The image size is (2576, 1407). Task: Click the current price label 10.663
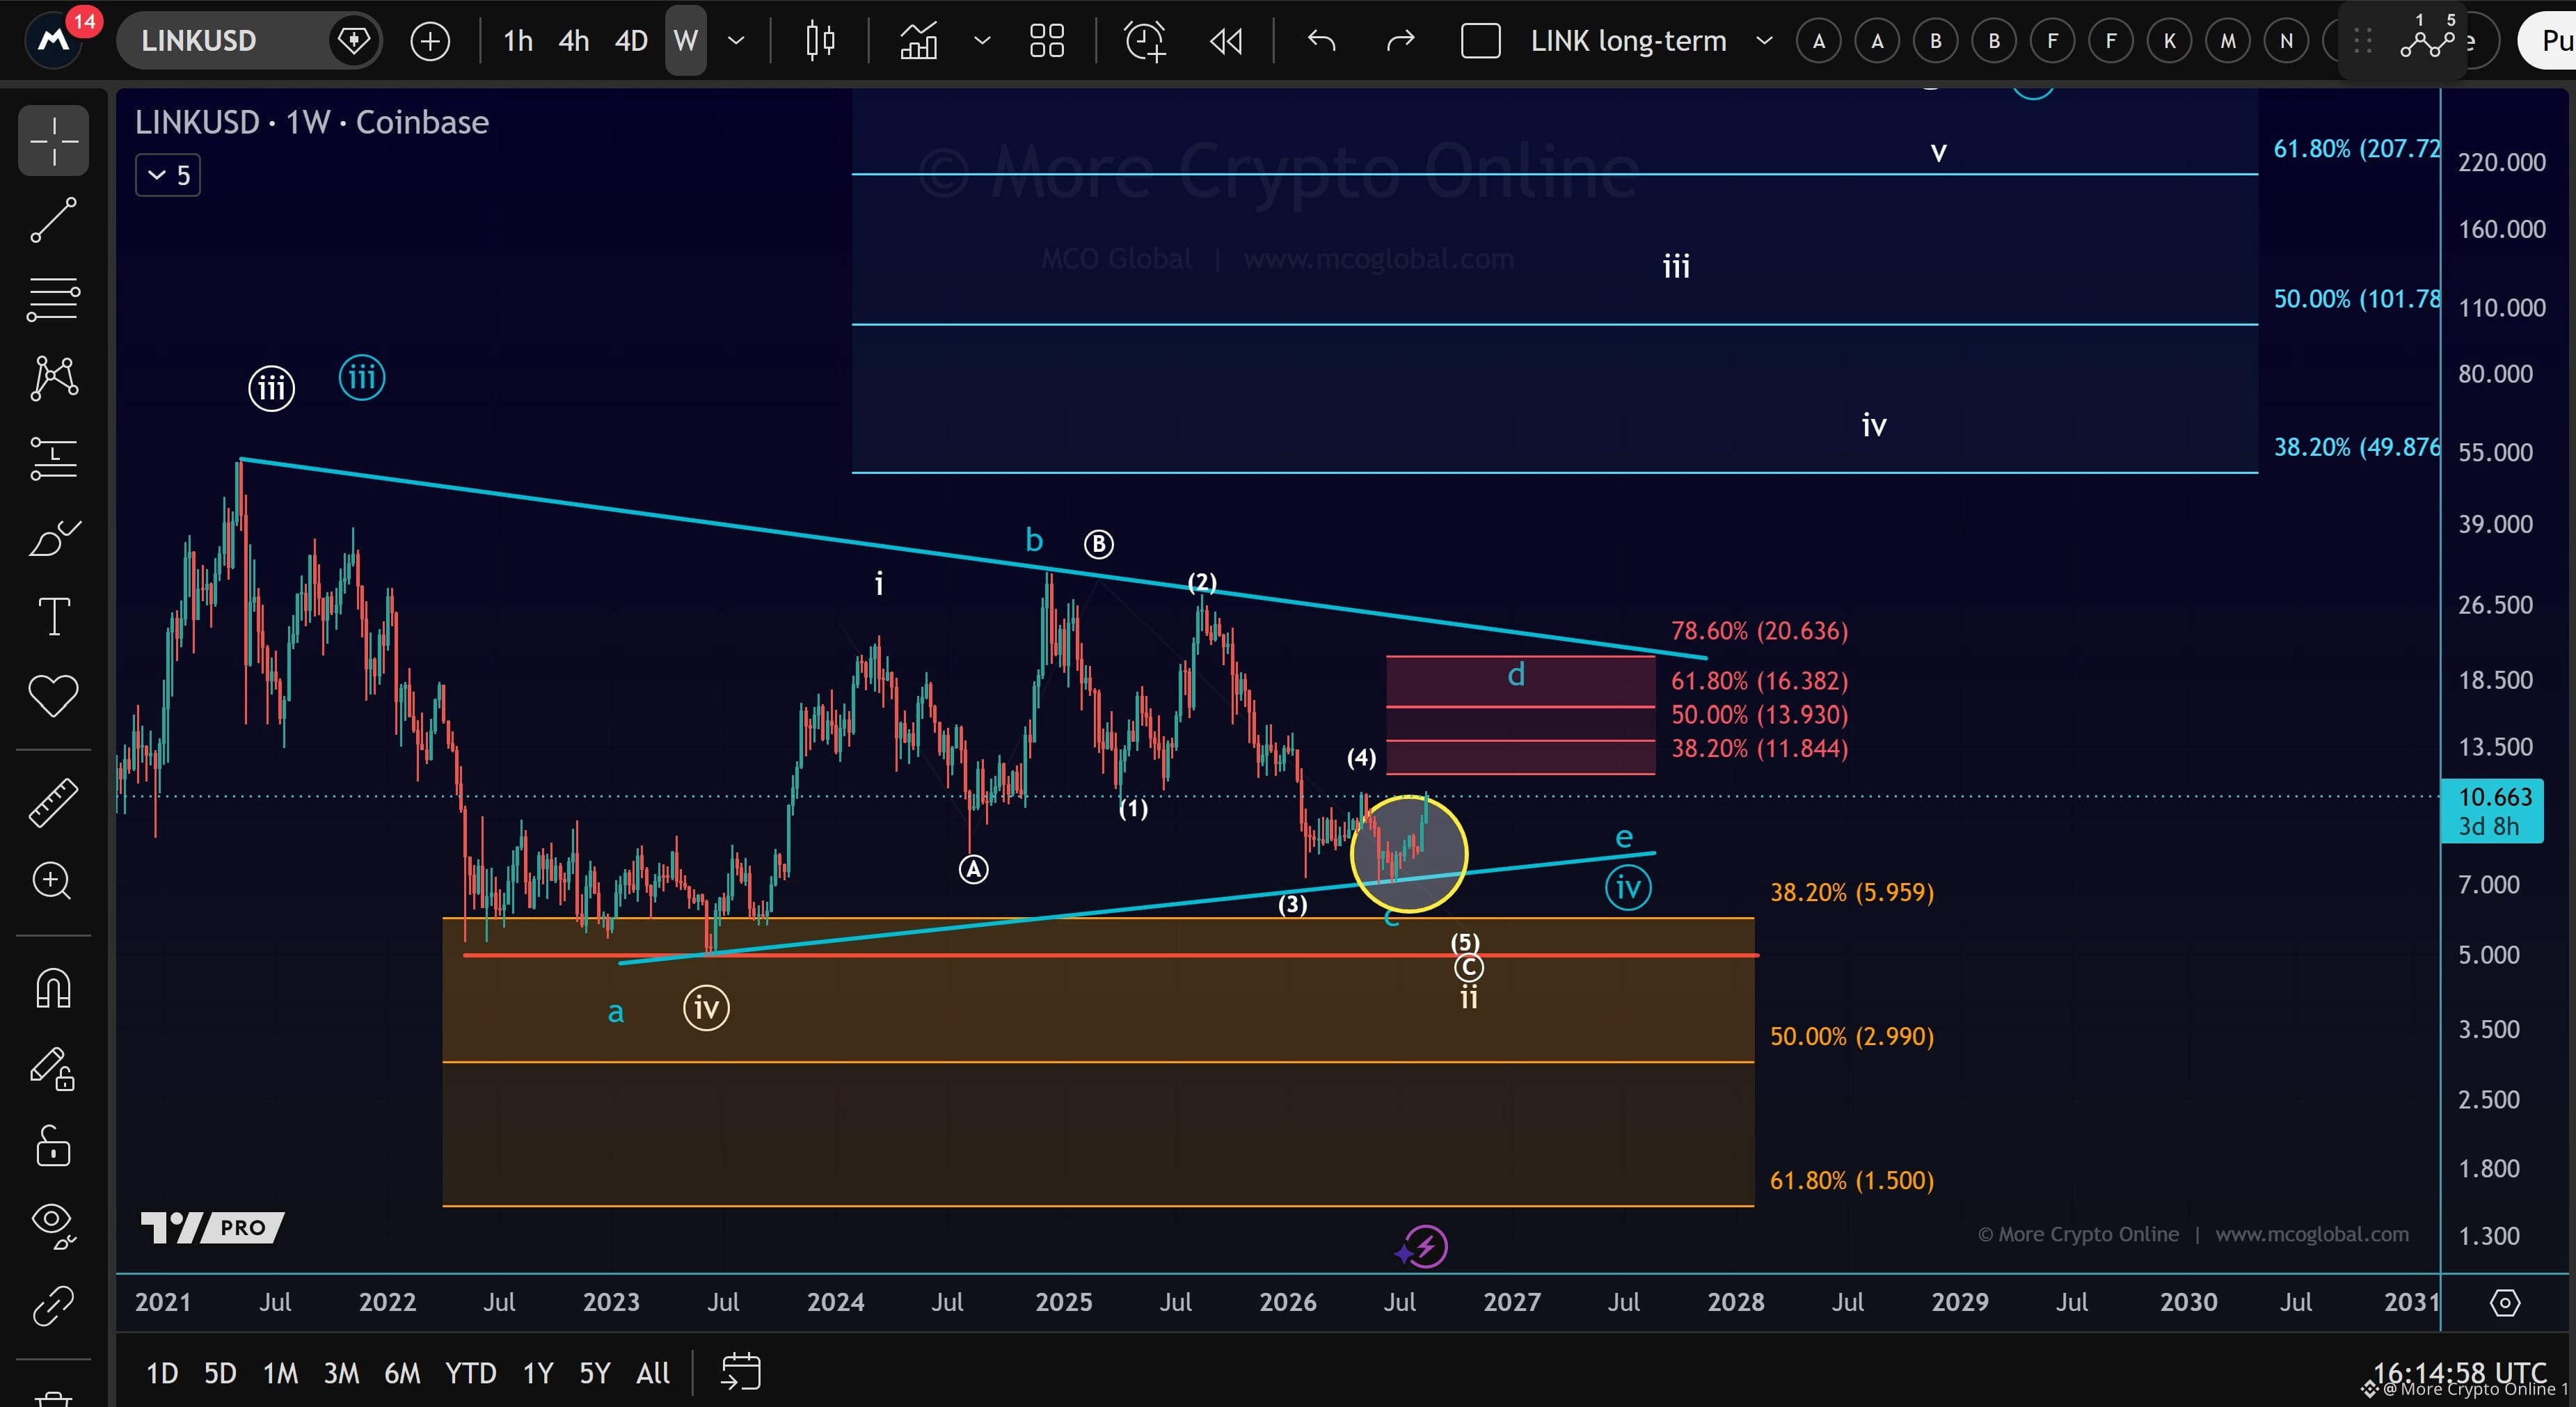coord(2494,811)
